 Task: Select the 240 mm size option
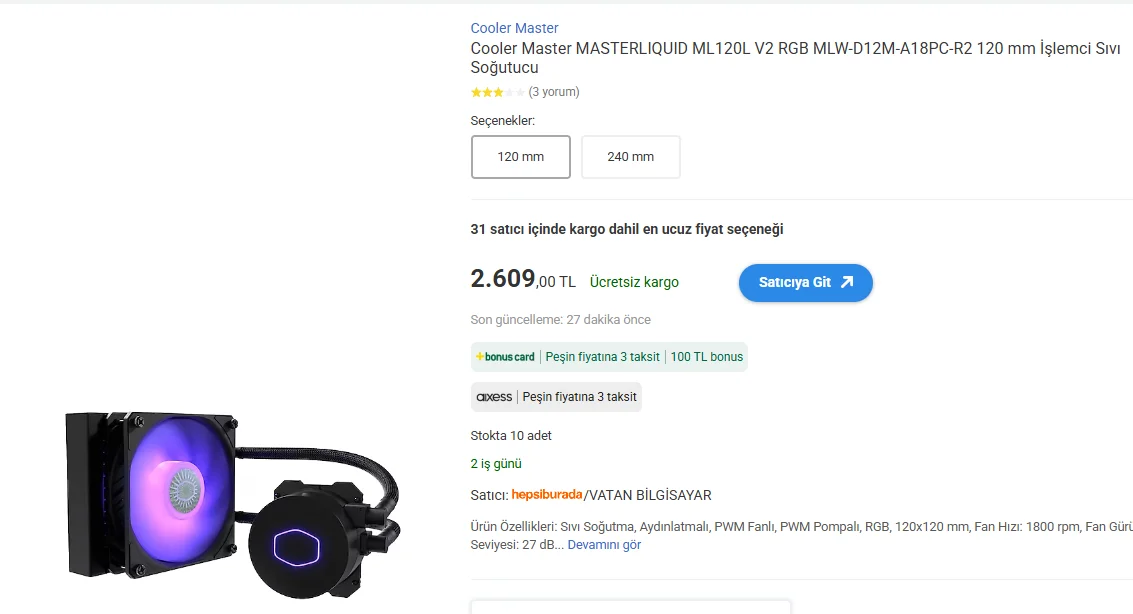[631, 157]
